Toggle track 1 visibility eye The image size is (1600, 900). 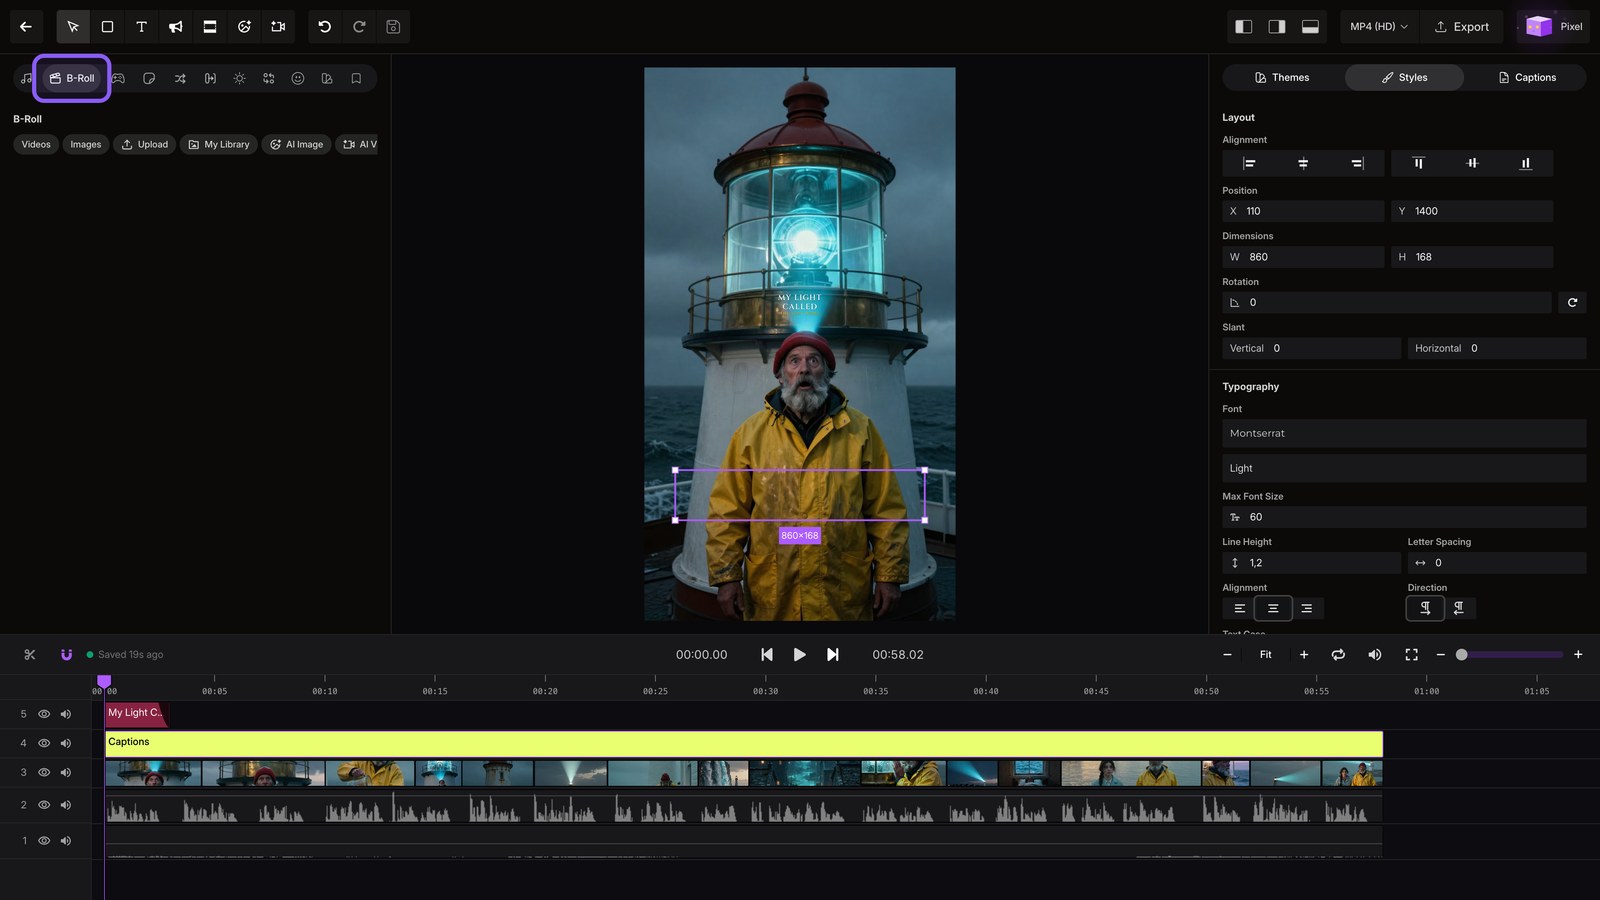point(44,841)
